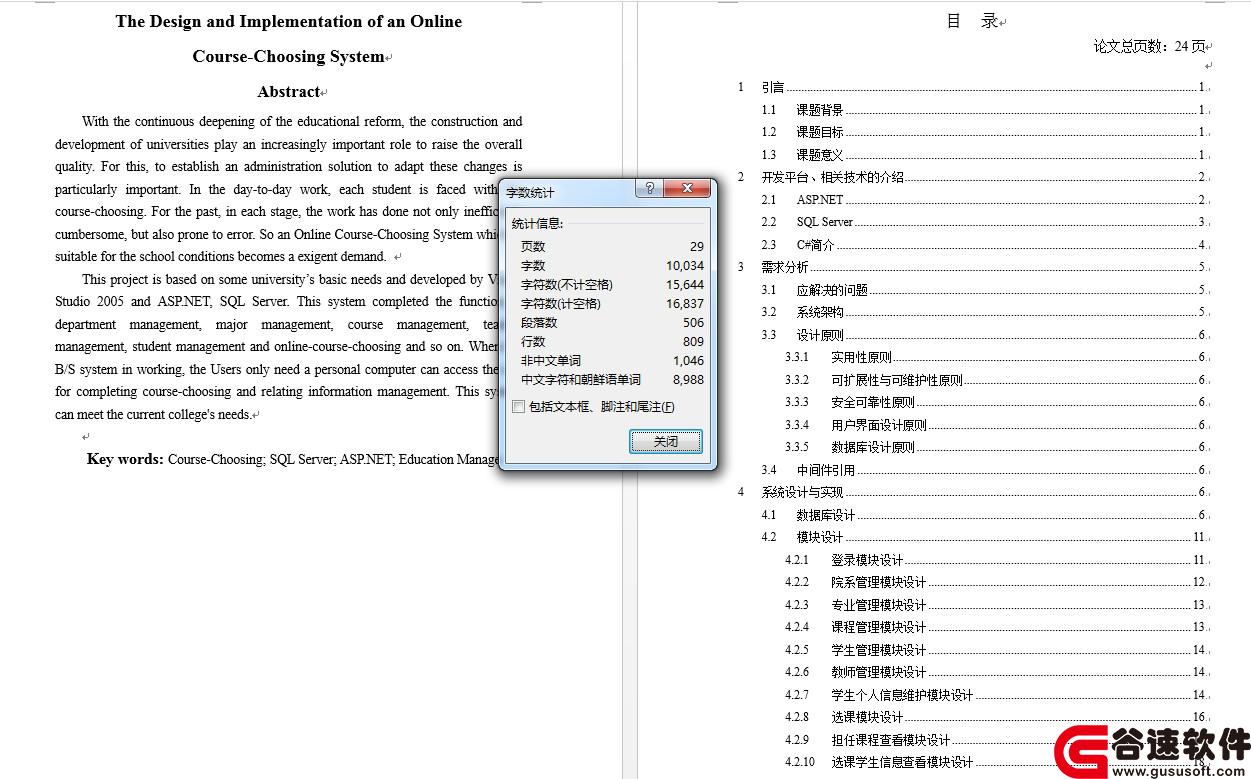Click the 非中文单词 1,046 row

tap(612, 360)
